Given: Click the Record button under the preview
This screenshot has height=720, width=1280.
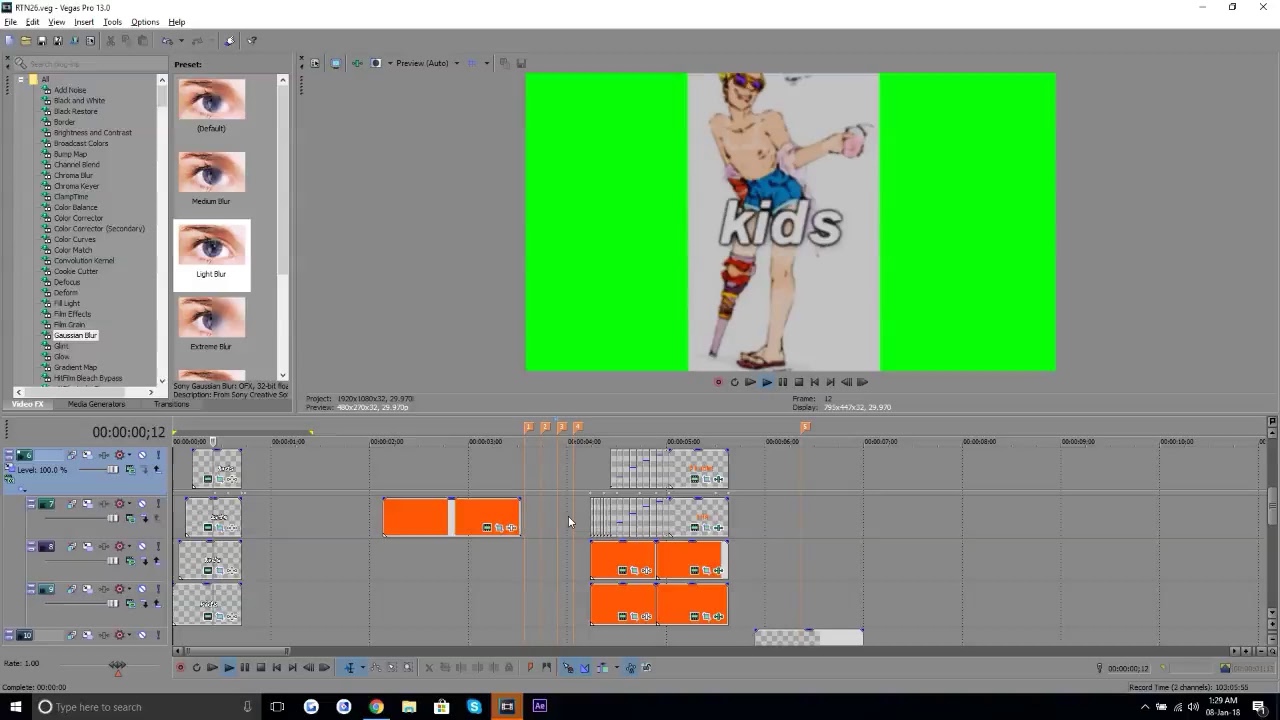Looking at the screenshot, I should (x=718, y=382).
